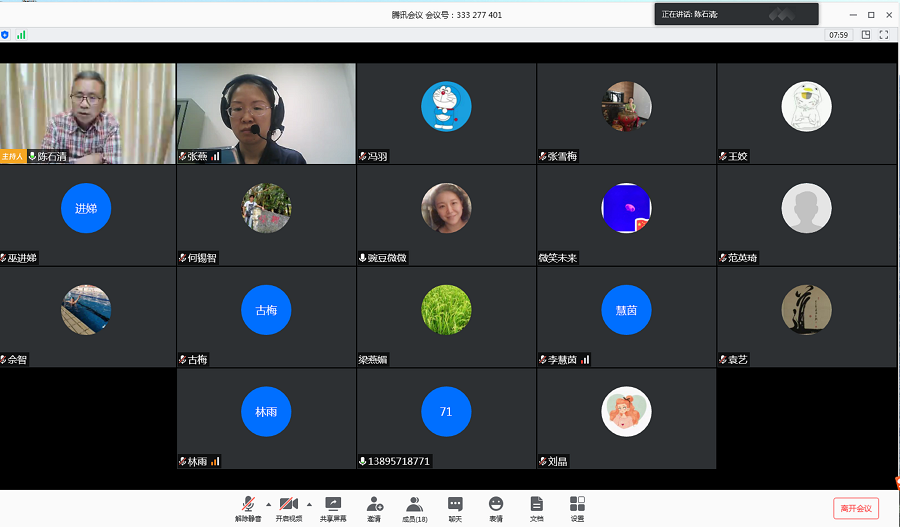The height and width of the screenshot is (527, 900).
Task: Unmute the microphone (解除静音)
Action: point(247,507)
